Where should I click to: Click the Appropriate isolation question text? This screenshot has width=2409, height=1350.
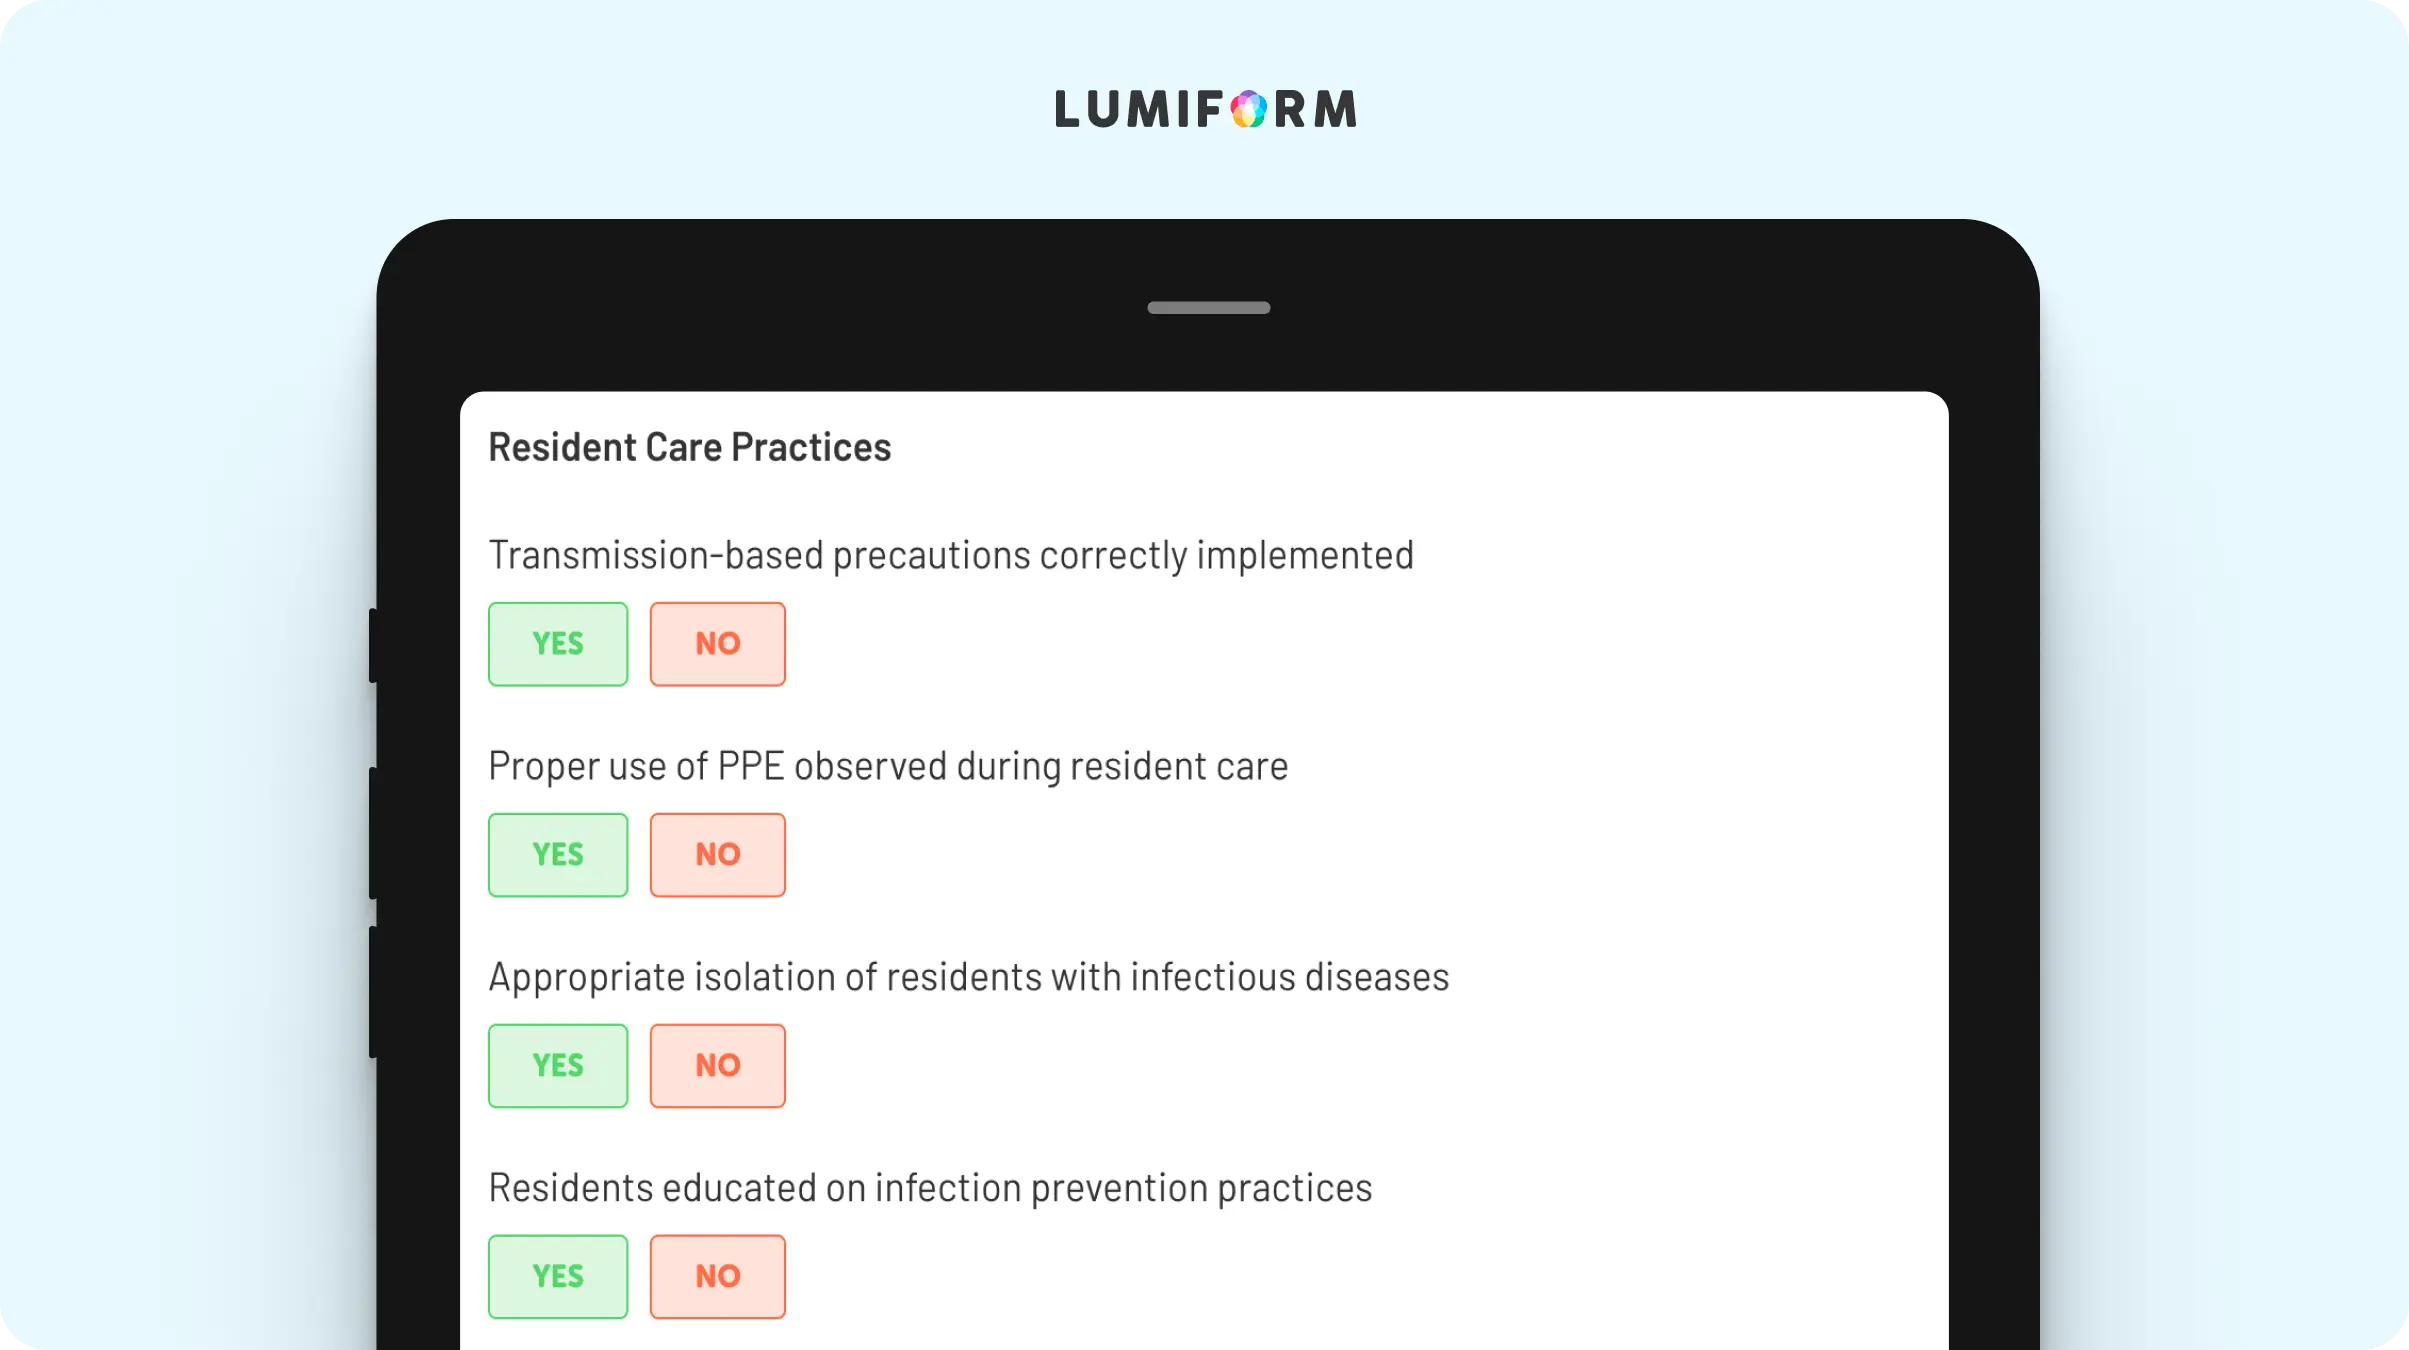969,978
